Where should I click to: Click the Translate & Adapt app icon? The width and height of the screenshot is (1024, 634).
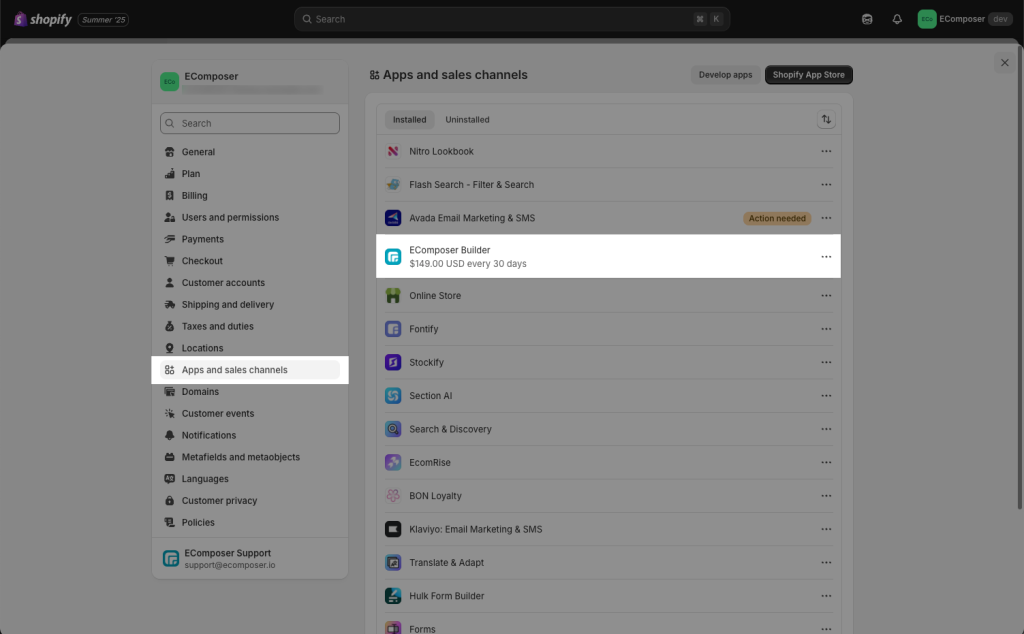393,562
